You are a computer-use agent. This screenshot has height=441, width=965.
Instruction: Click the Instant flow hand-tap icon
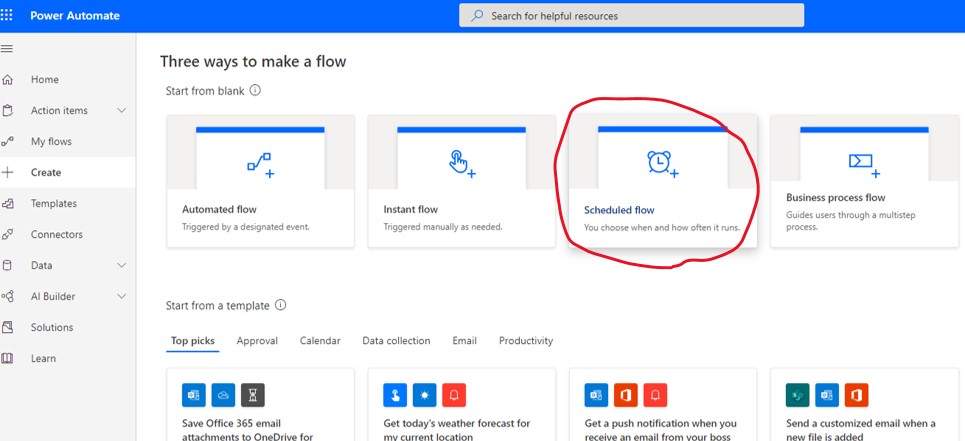coord(462,163)
